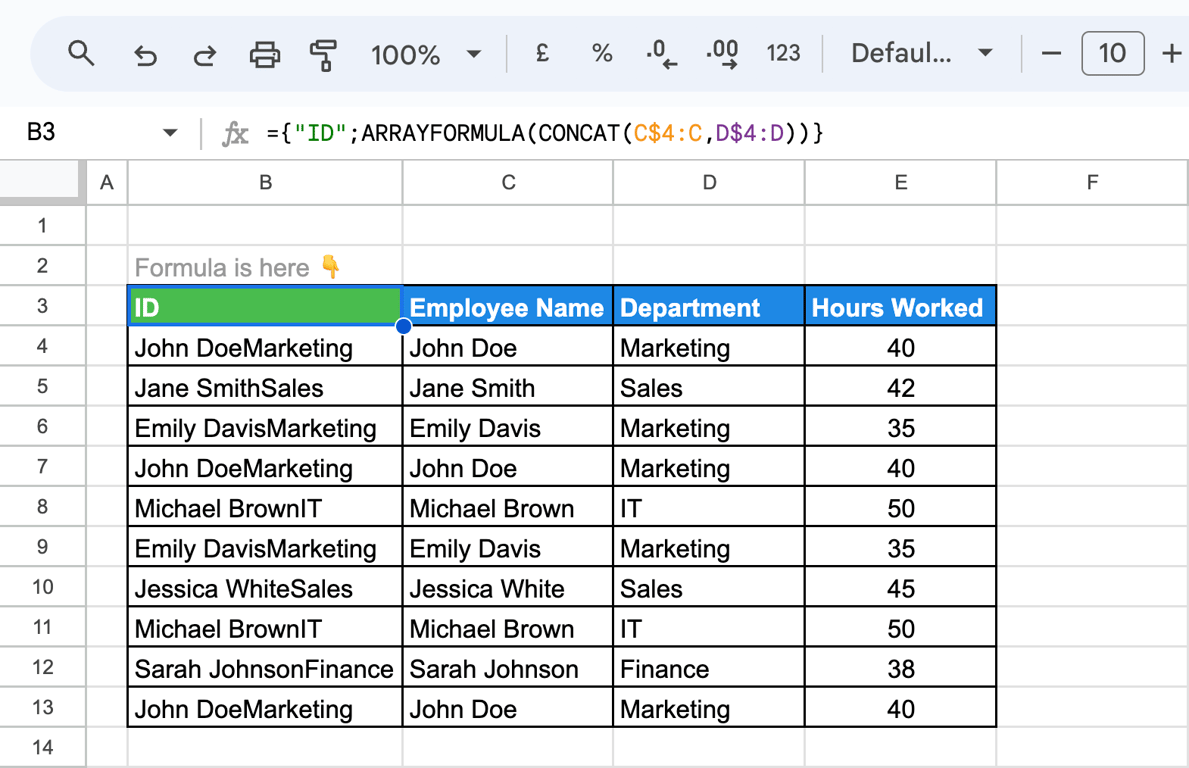This screenshot has height=768, width=1189.
Task: Click the fx function icon
Action: coord(235,133)
